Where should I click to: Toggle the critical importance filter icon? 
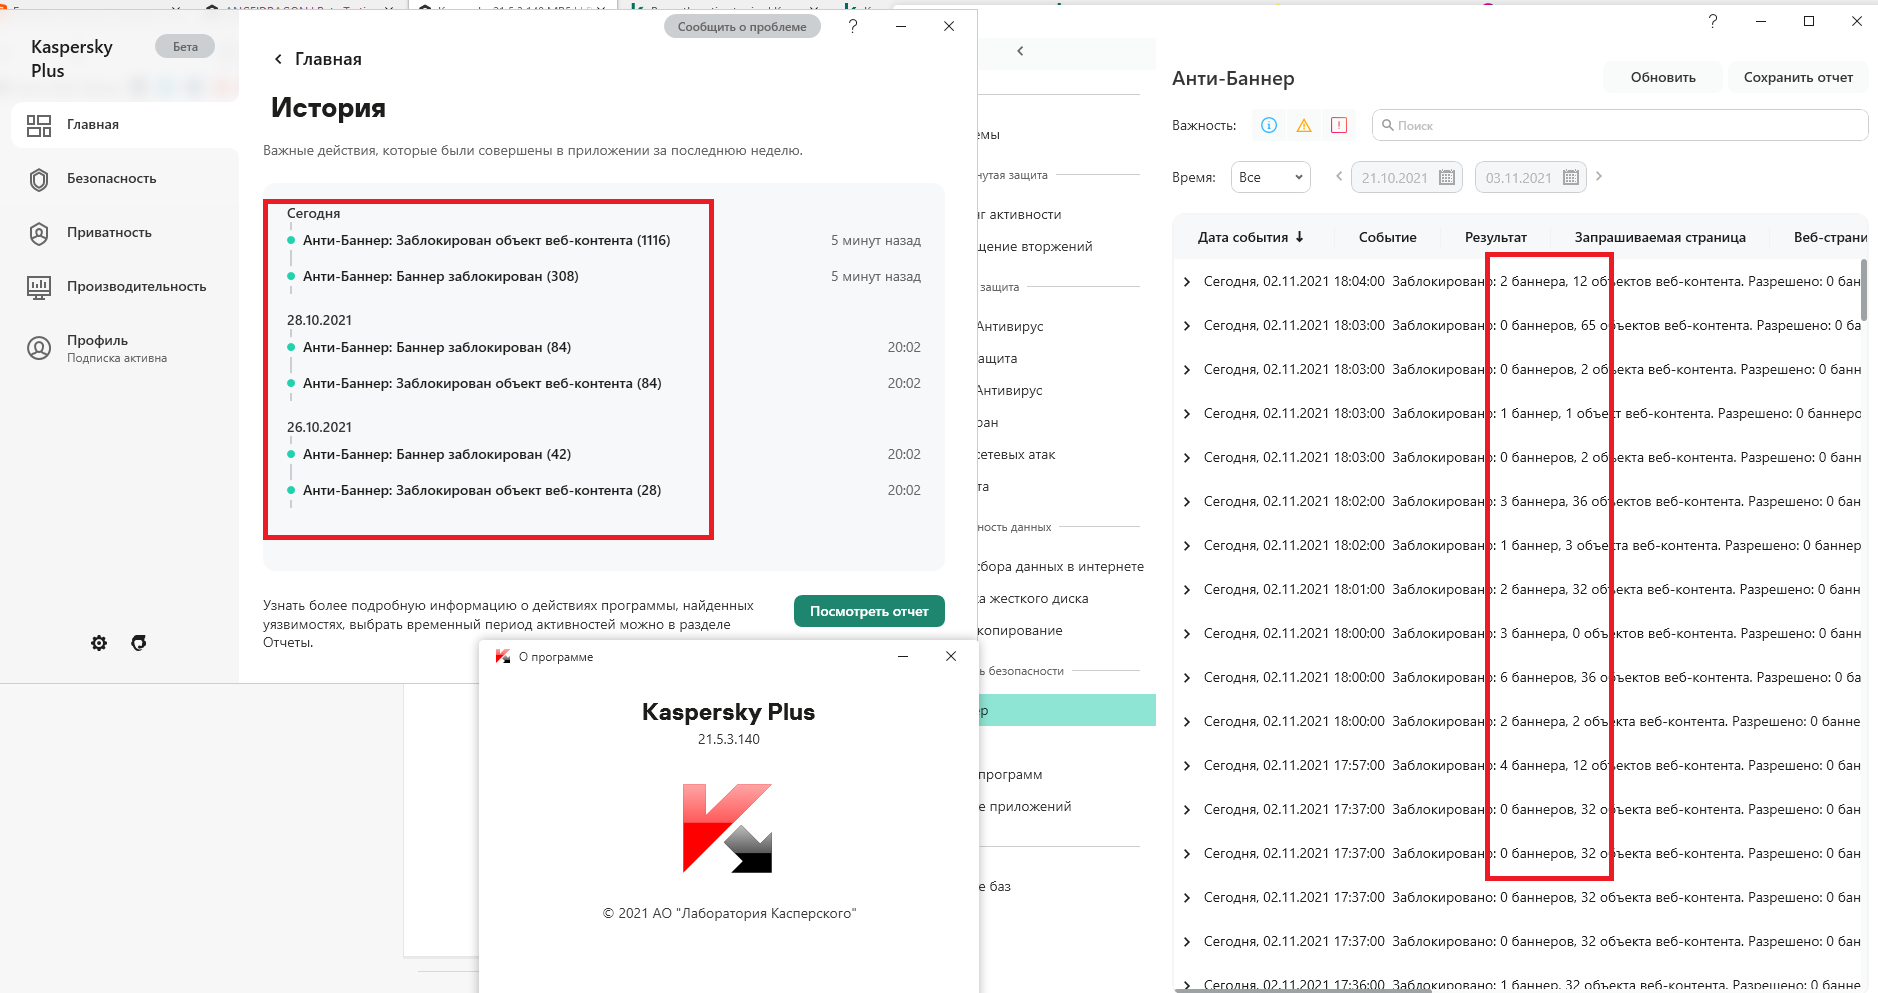pyautogui.click(x=1339, y=125)
